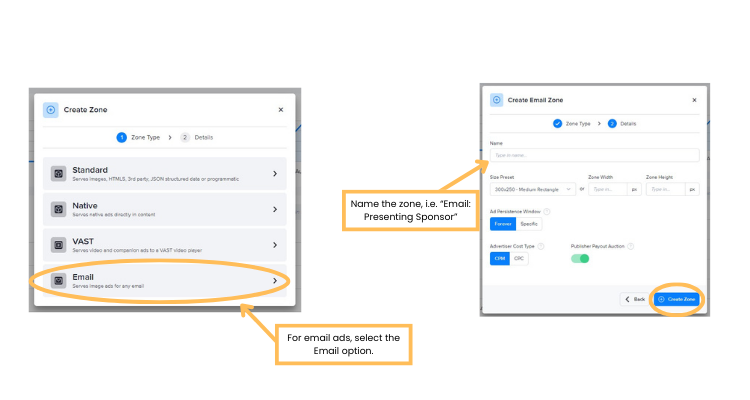Click the VAST zone type icon
This screenshot has height=400, width=750.
[x=59, y=245]
